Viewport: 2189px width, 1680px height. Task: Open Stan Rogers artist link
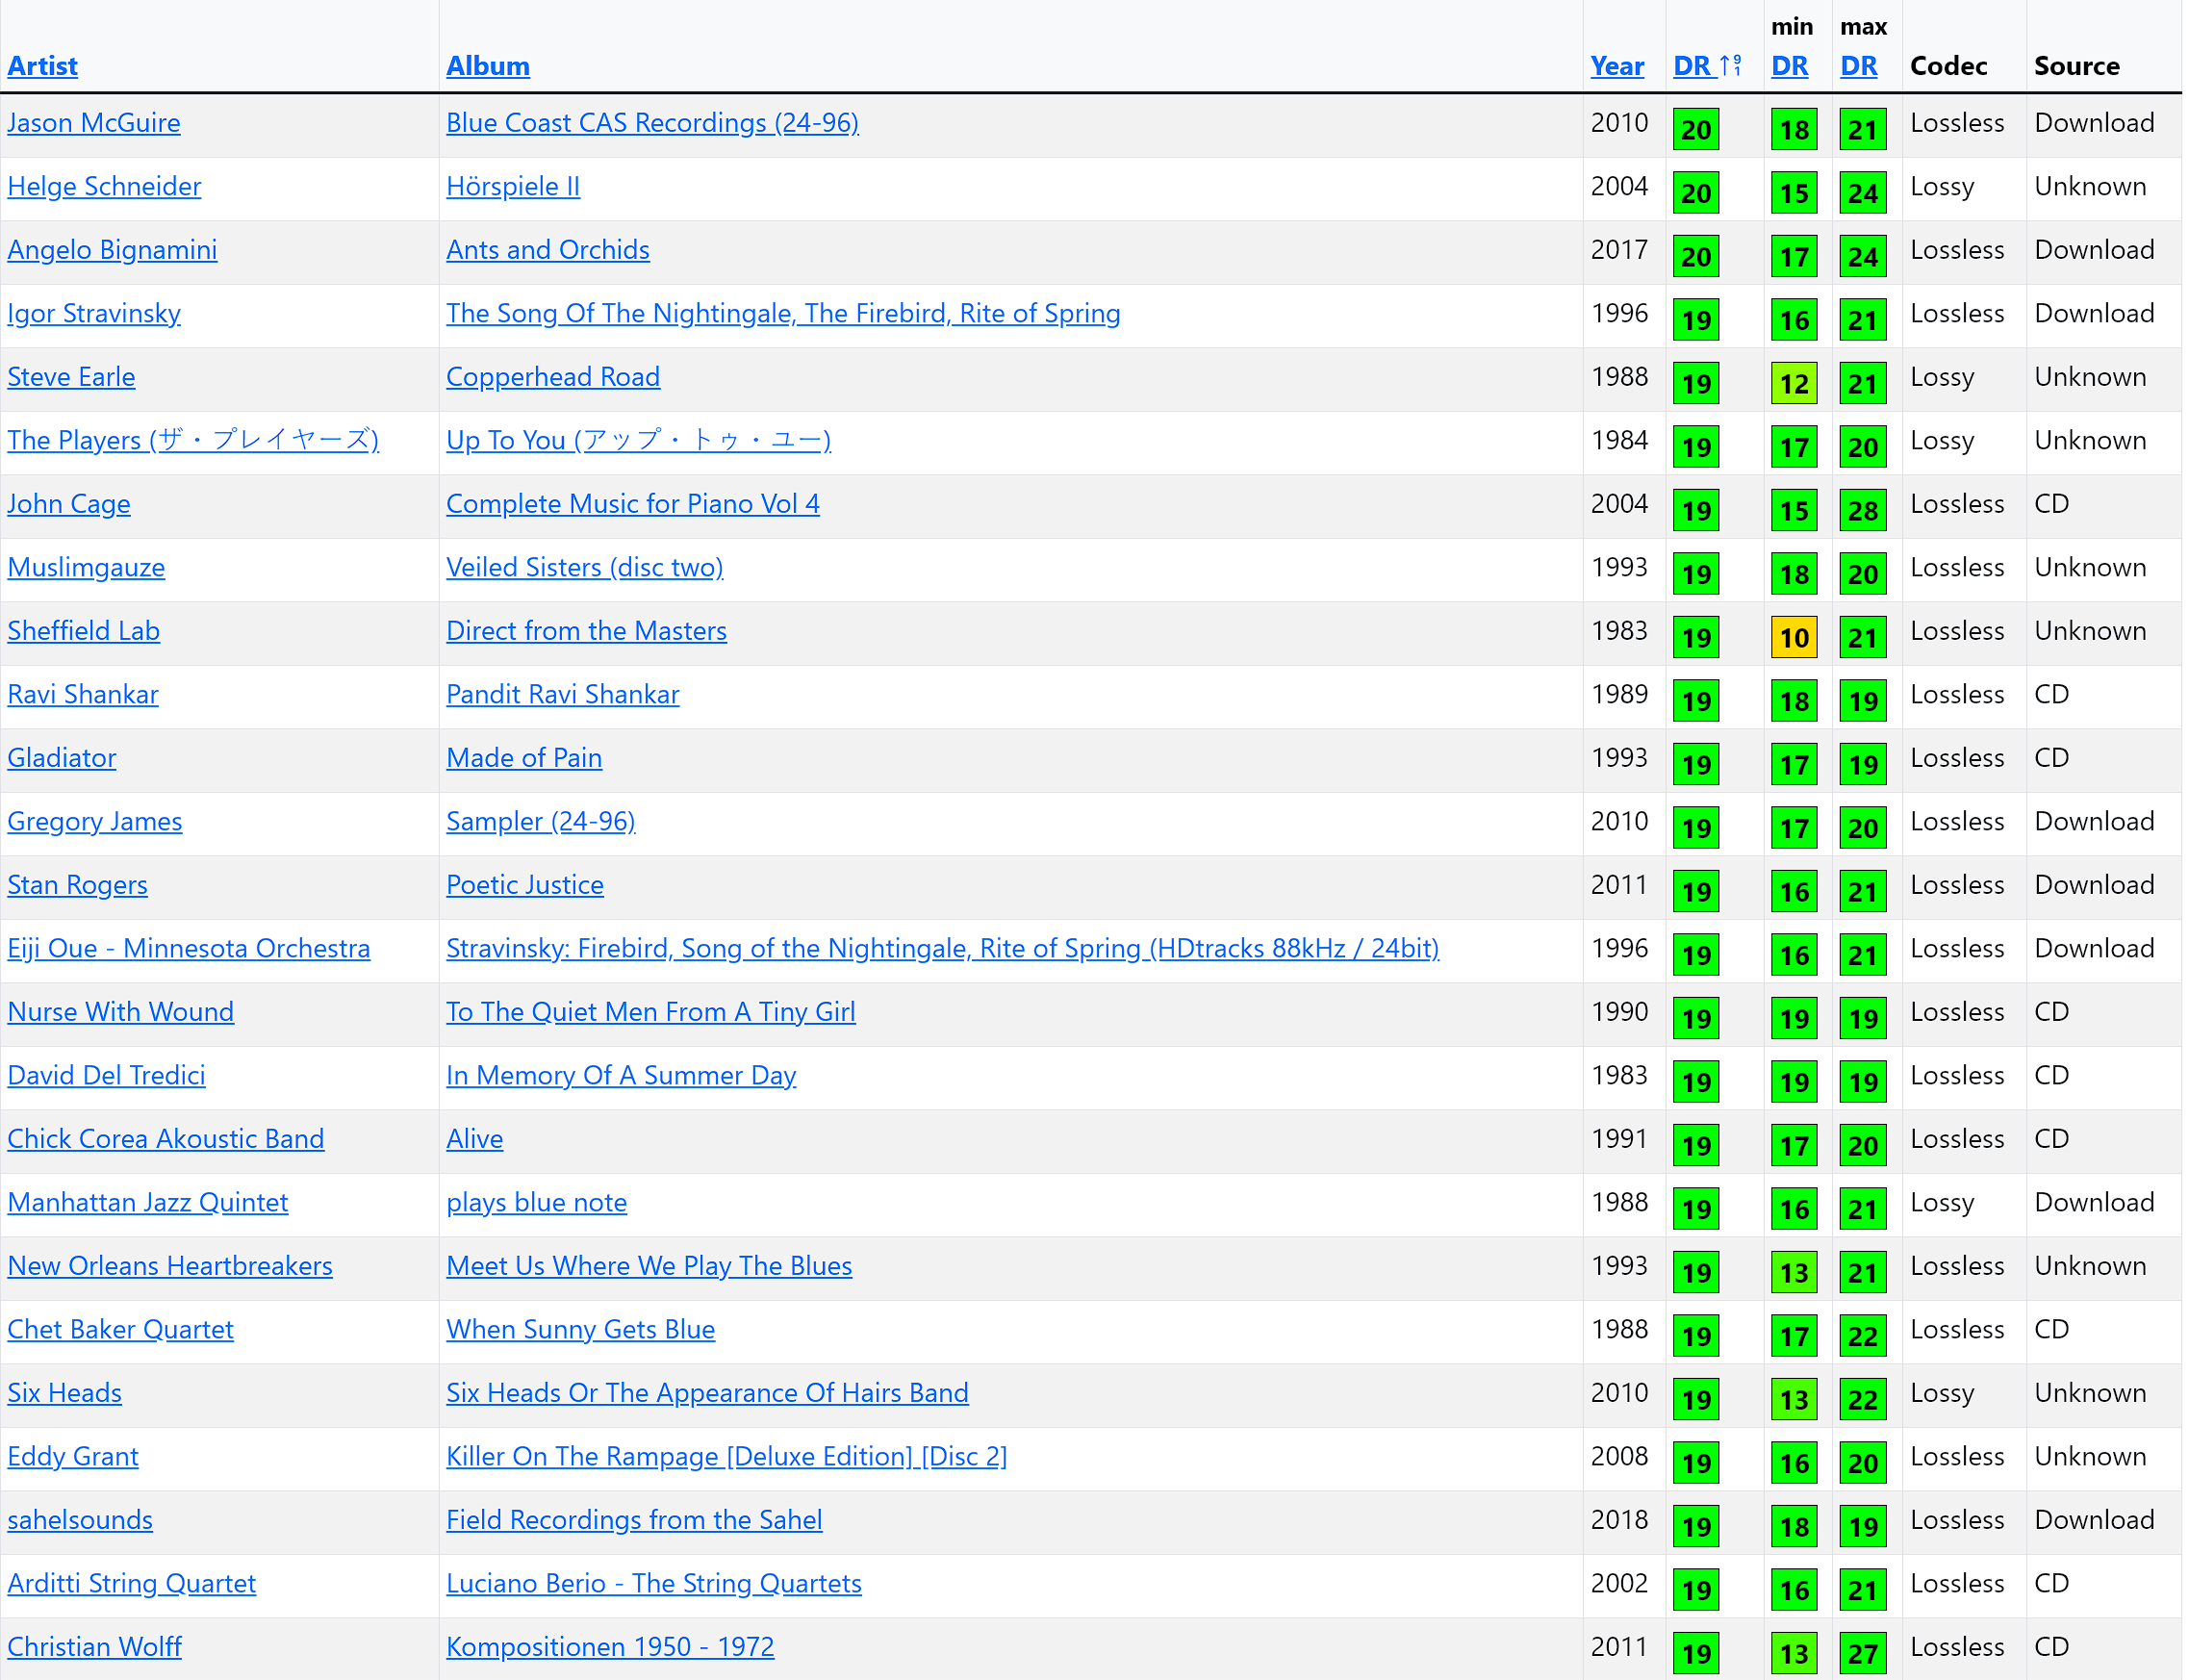click(77, 885)
